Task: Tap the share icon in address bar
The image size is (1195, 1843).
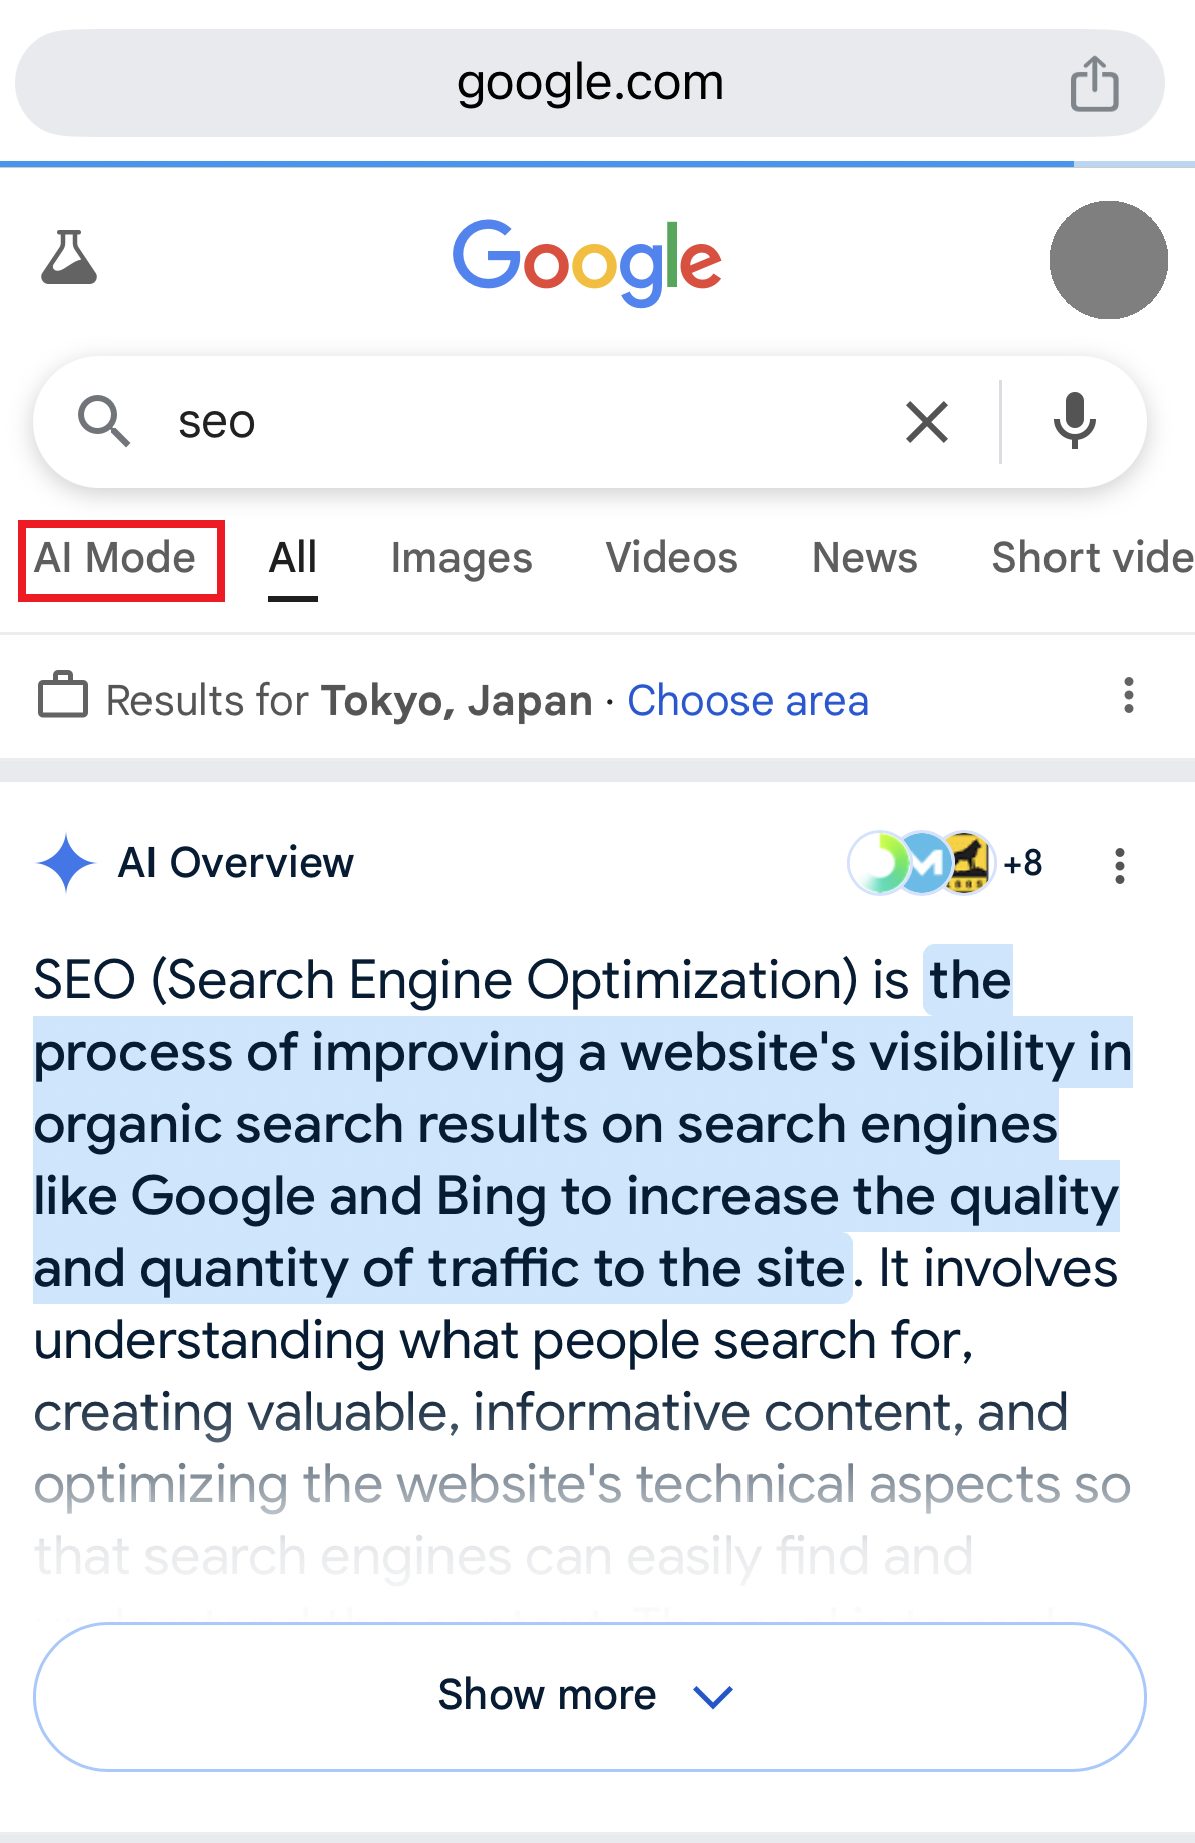Action: point(1094,83)
